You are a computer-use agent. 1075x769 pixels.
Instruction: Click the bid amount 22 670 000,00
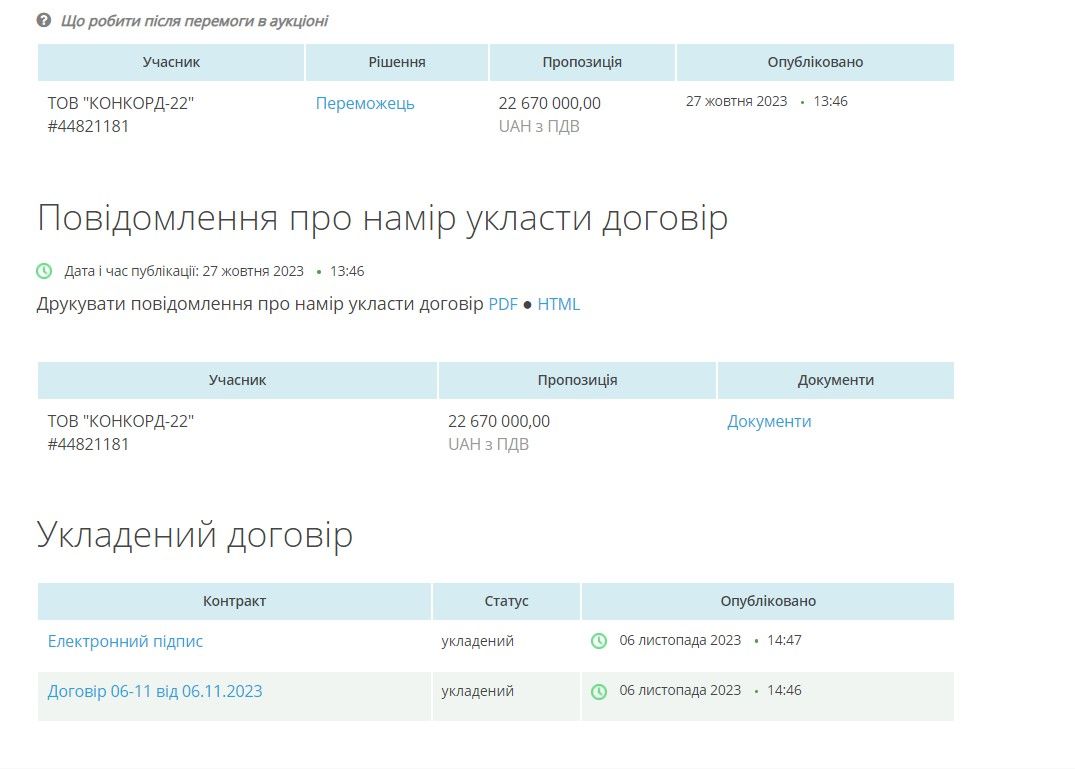tap(551, 102)
